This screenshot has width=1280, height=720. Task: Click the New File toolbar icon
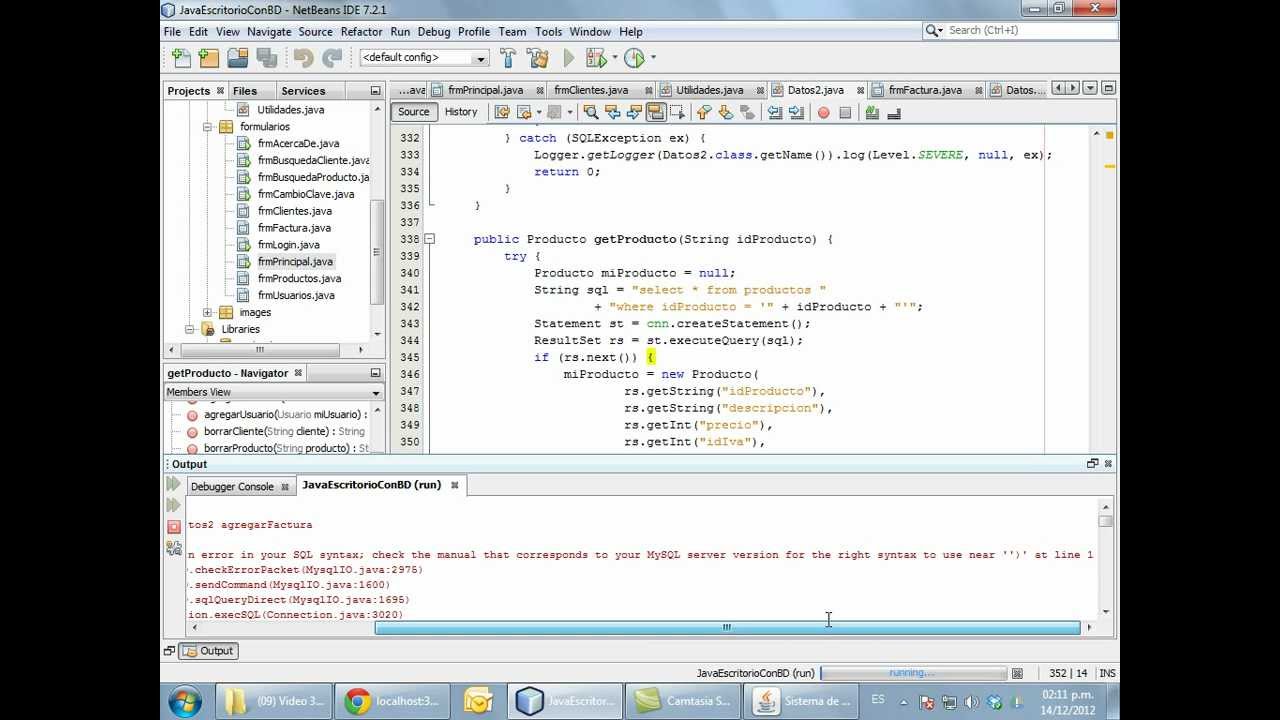[181, 58]
